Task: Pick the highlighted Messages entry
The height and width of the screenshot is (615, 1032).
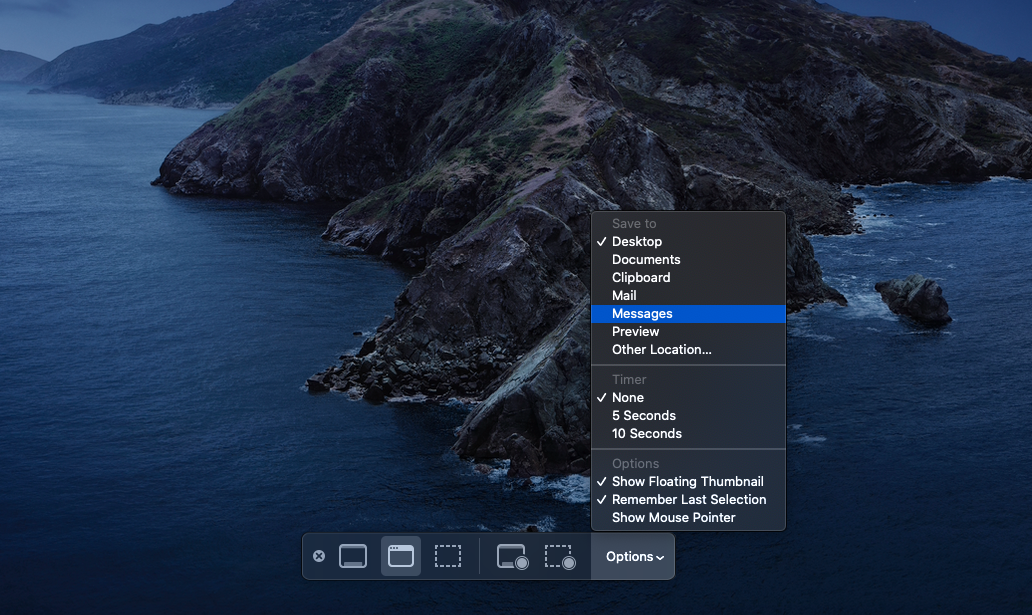Action: coord(688,314)
